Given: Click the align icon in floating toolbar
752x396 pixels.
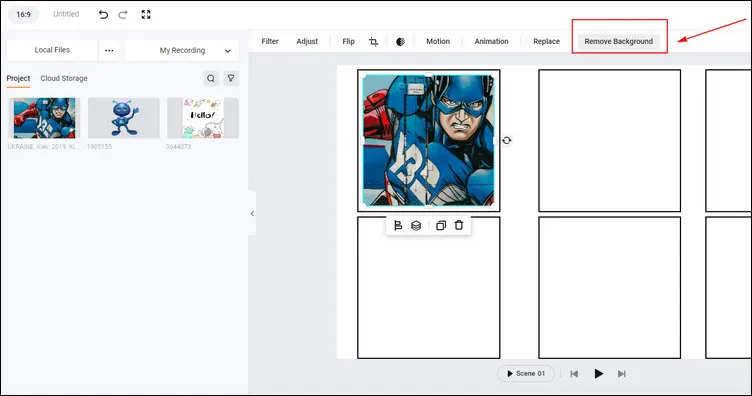Looking at the screenshot, I should tap(398, 225).
